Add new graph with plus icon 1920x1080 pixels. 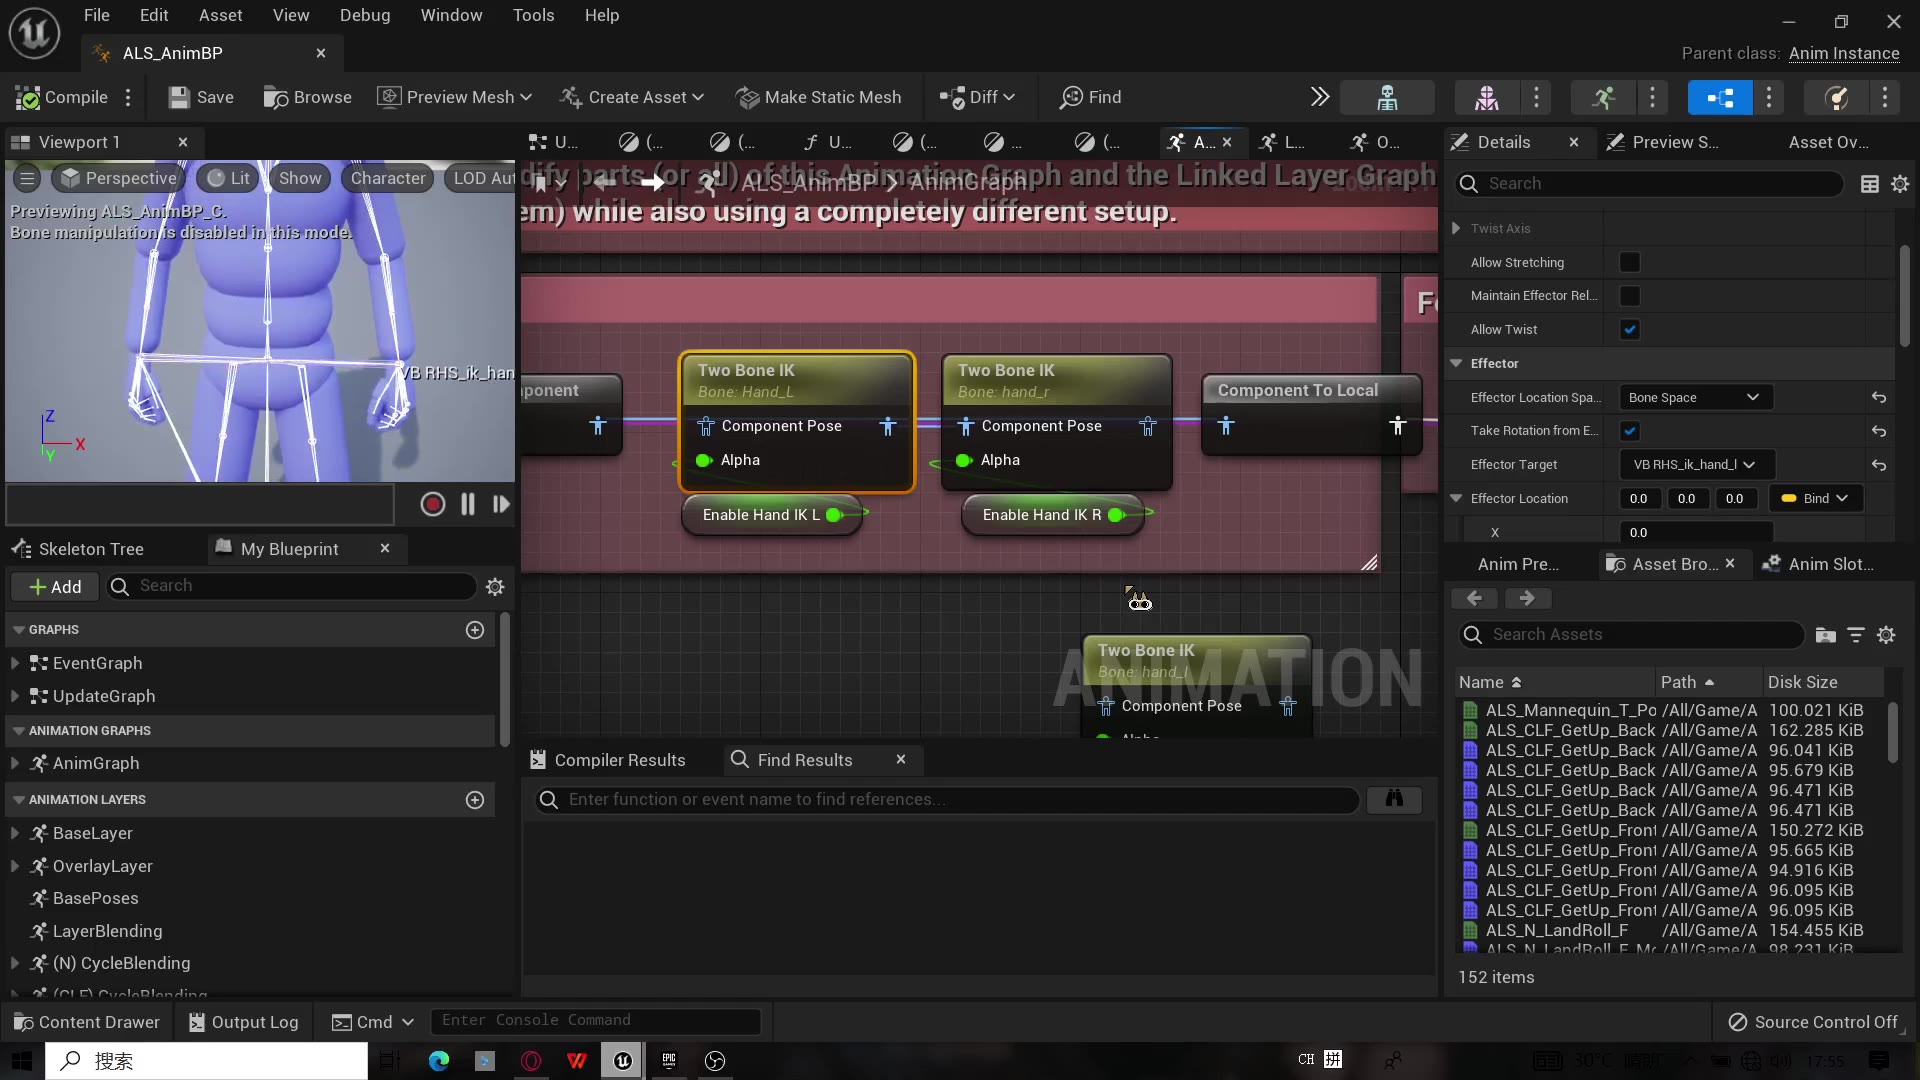coord(475,630)
